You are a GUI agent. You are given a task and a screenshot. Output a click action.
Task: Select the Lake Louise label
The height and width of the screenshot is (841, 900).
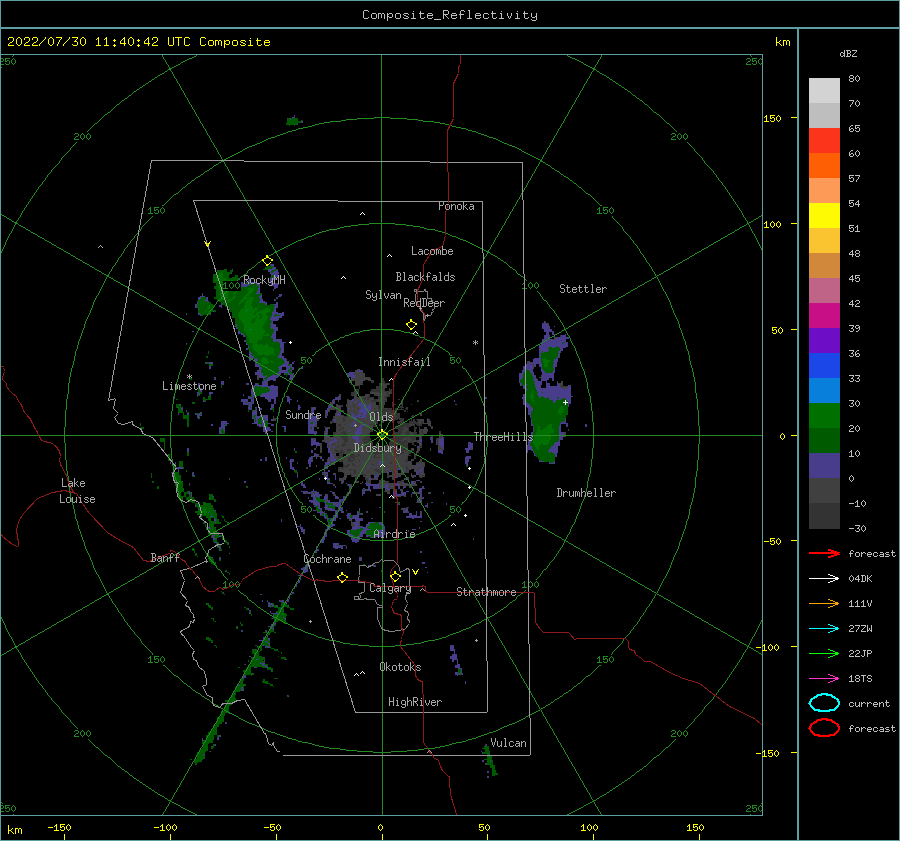point(77,491)
